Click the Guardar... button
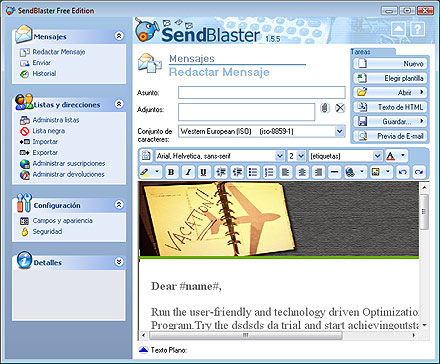 coord(390,121)
